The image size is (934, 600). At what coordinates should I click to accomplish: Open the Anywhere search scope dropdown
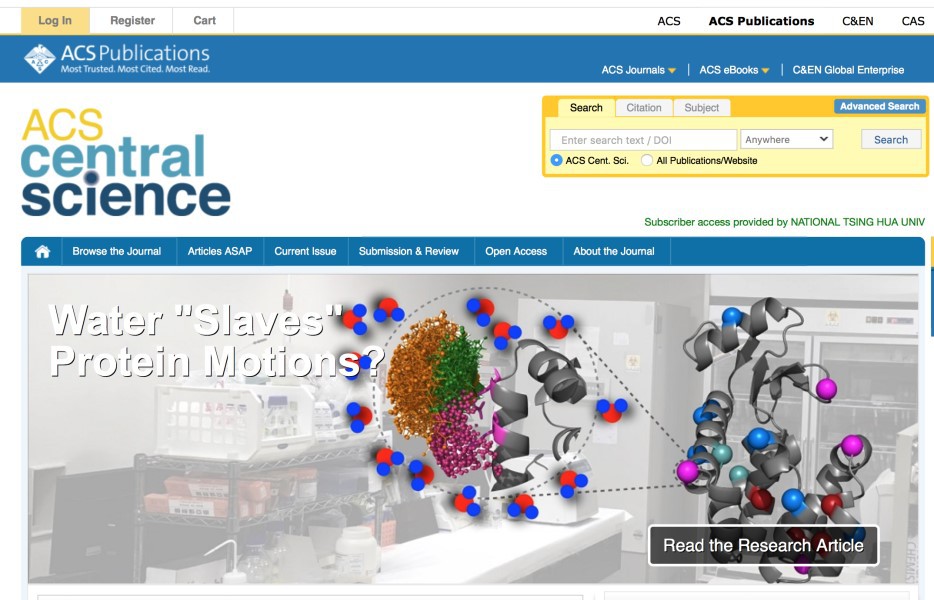[x=786, y=139]
